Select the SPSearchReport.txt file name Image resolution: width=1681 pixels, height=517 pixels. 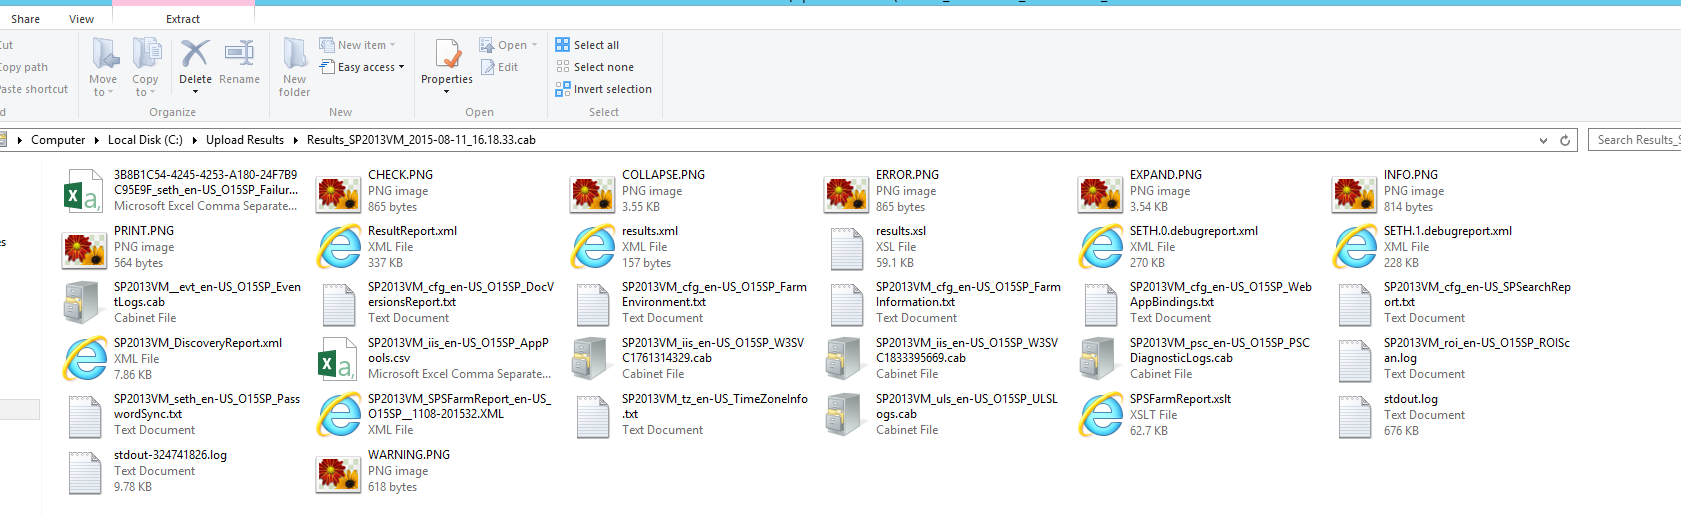1477,294
